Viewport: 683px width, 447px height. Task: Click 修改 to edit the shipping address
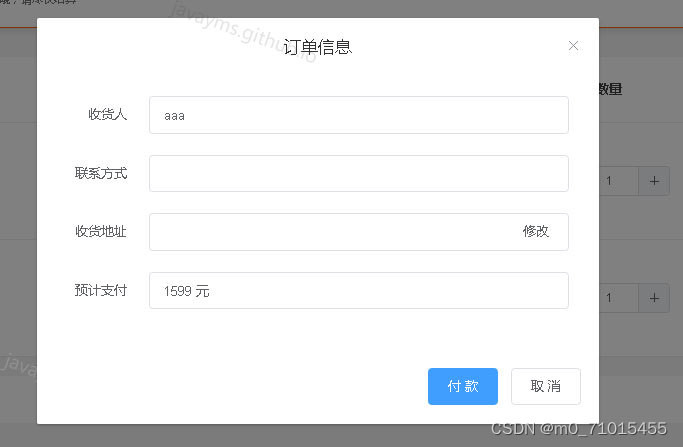(536, 231)
